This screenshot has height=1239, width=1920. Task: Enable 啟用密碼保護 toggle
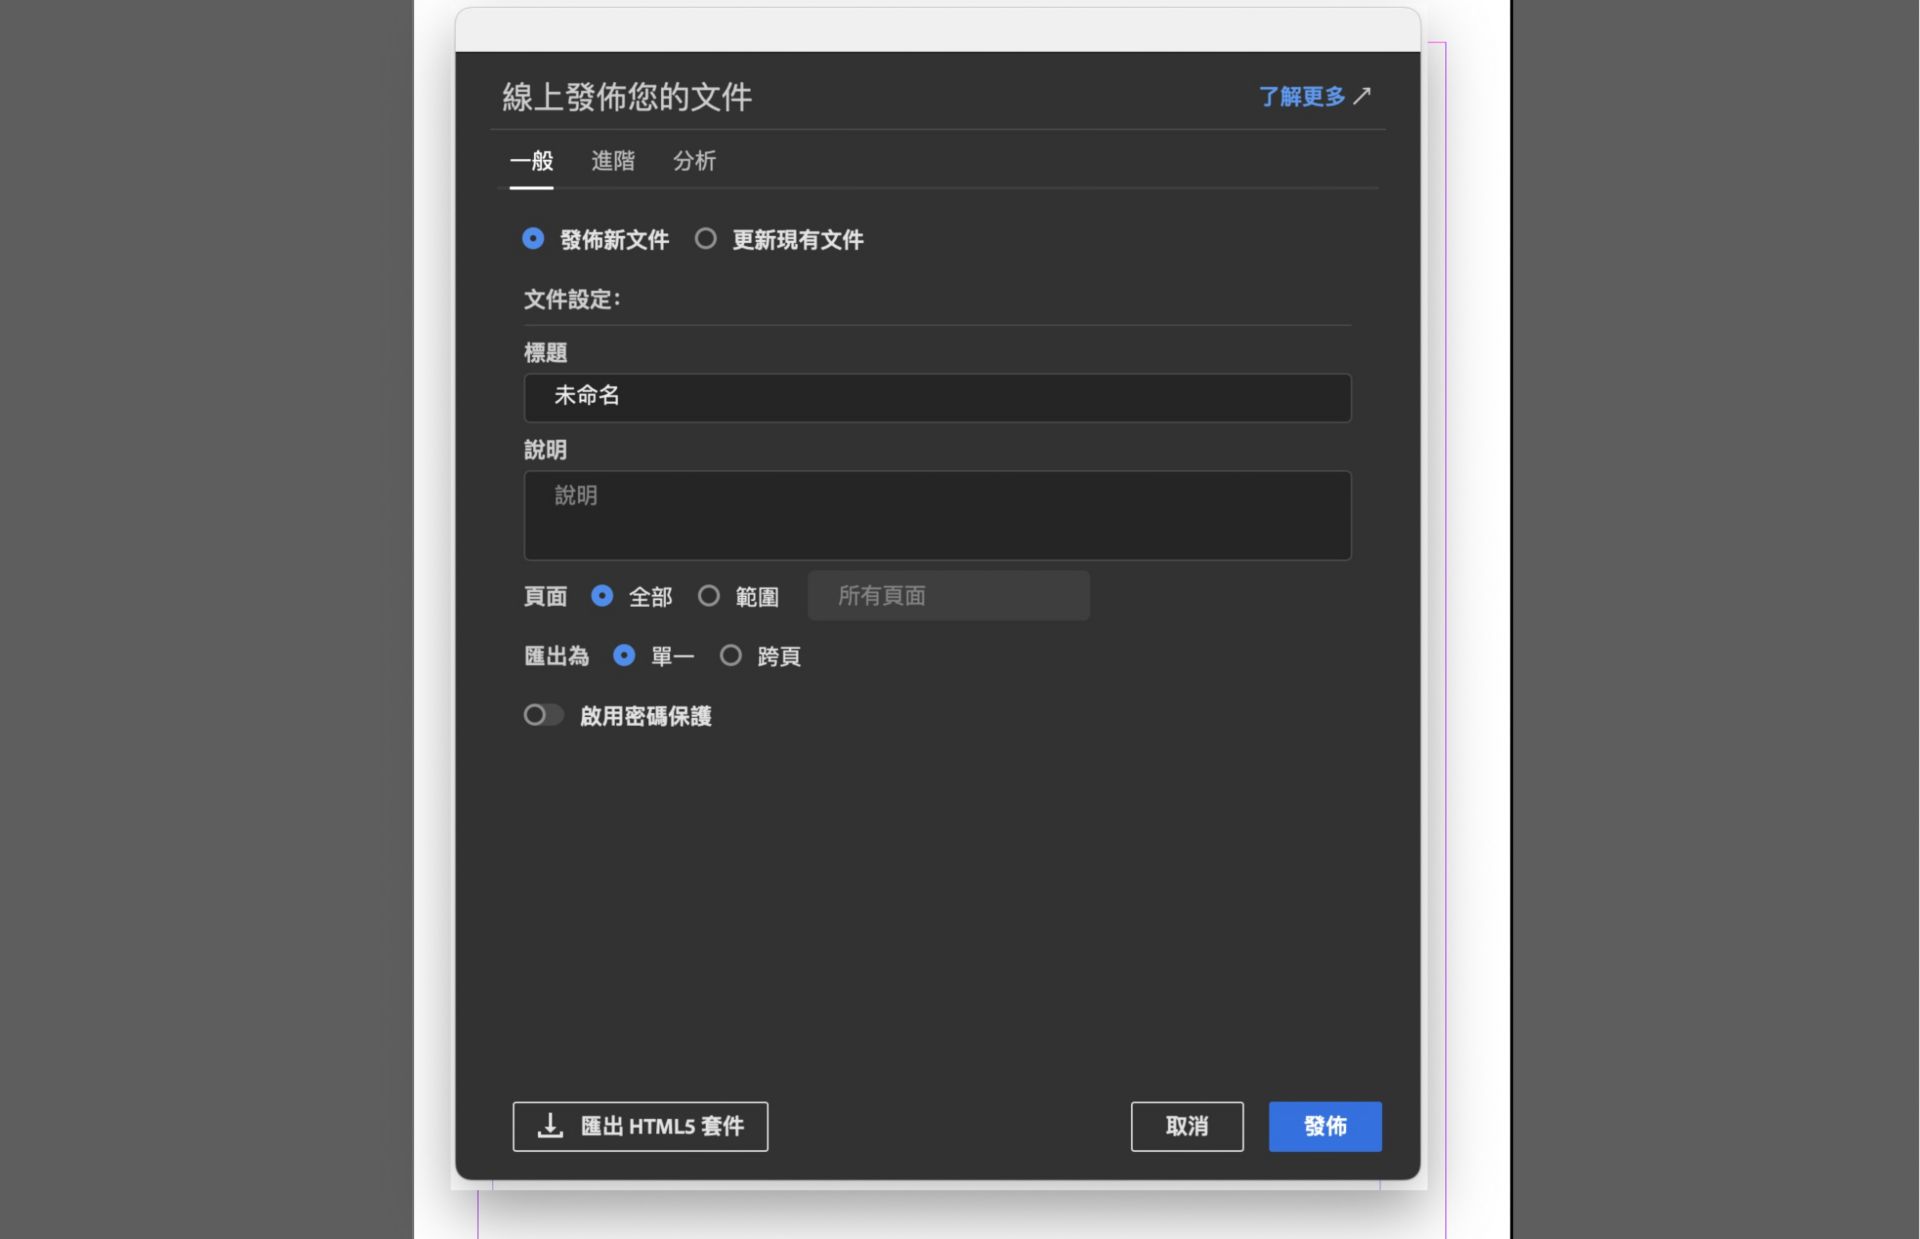tap(543, 715)
